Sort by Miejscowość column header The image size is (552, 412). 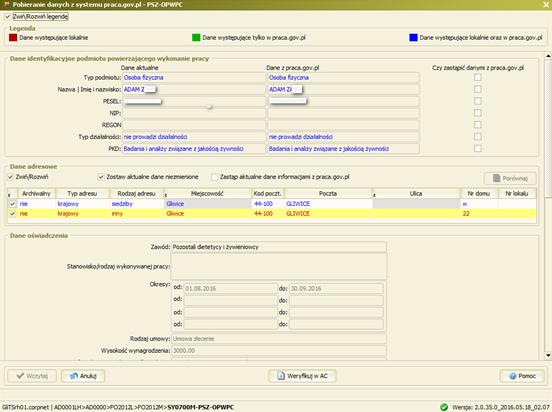(207, 193)
